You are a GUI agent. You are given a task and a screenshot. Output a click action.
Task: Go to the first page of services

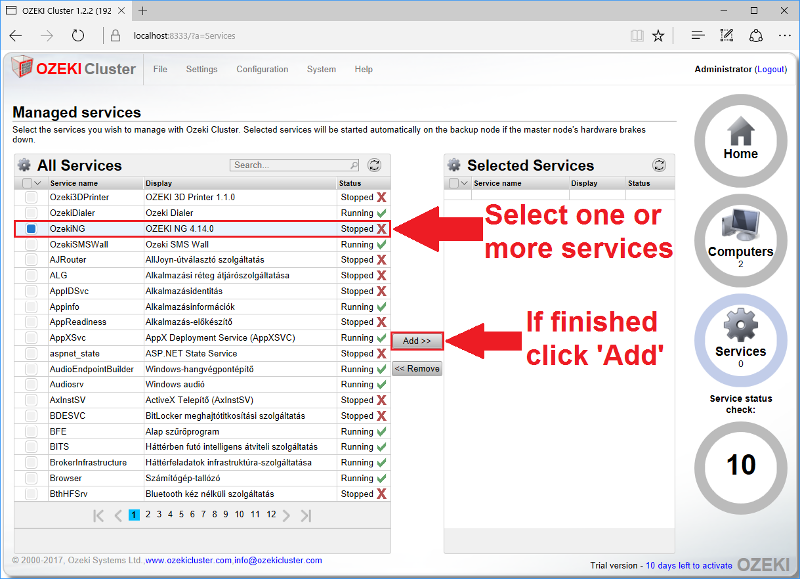pos(98,515)
